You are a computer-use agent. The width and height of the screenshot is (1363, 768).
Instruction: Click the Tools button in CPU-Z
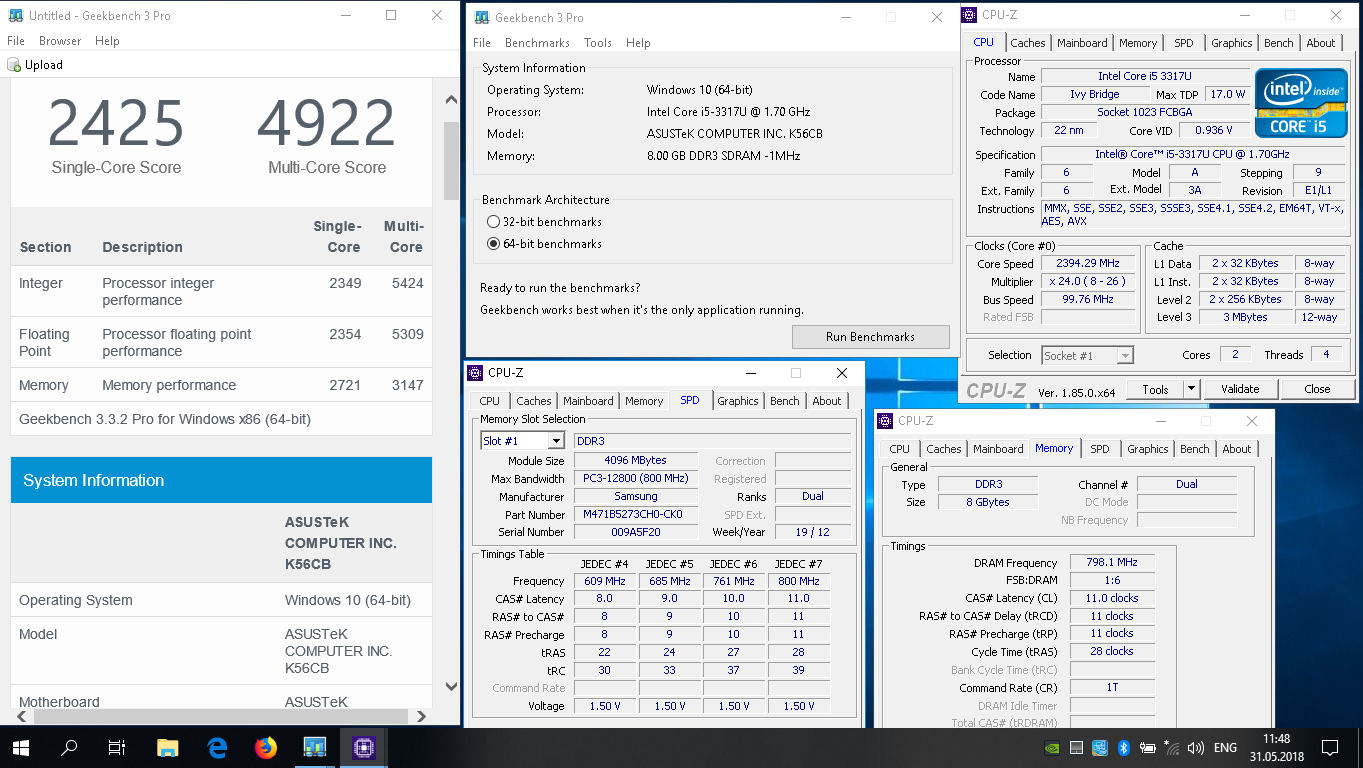[1155, 389]
